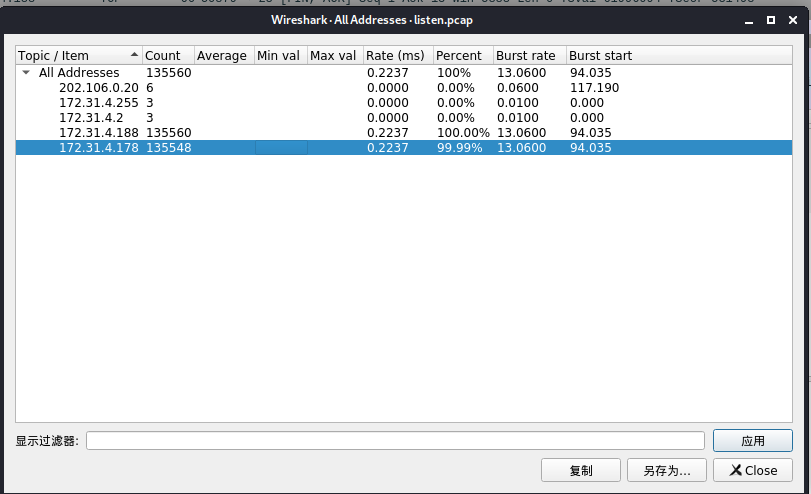
Task: Collapse the All Addresses tree node
Action: pyautogui.click(x=26, y=72)
